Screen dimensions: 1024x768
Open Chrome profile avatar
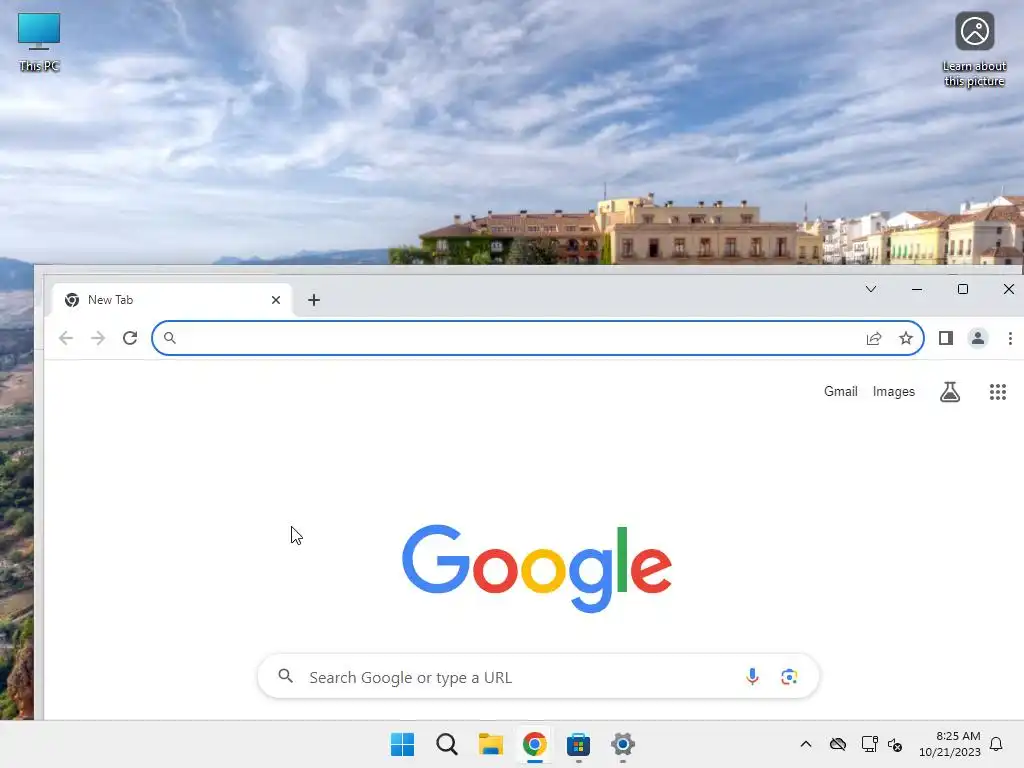click(x=978, y=338)
